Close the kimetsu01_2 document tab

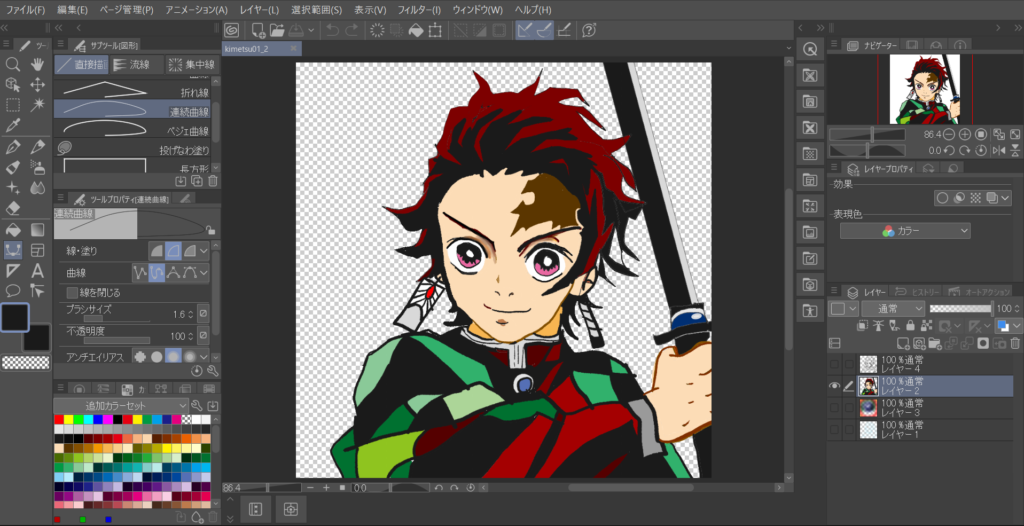(294, 49)
